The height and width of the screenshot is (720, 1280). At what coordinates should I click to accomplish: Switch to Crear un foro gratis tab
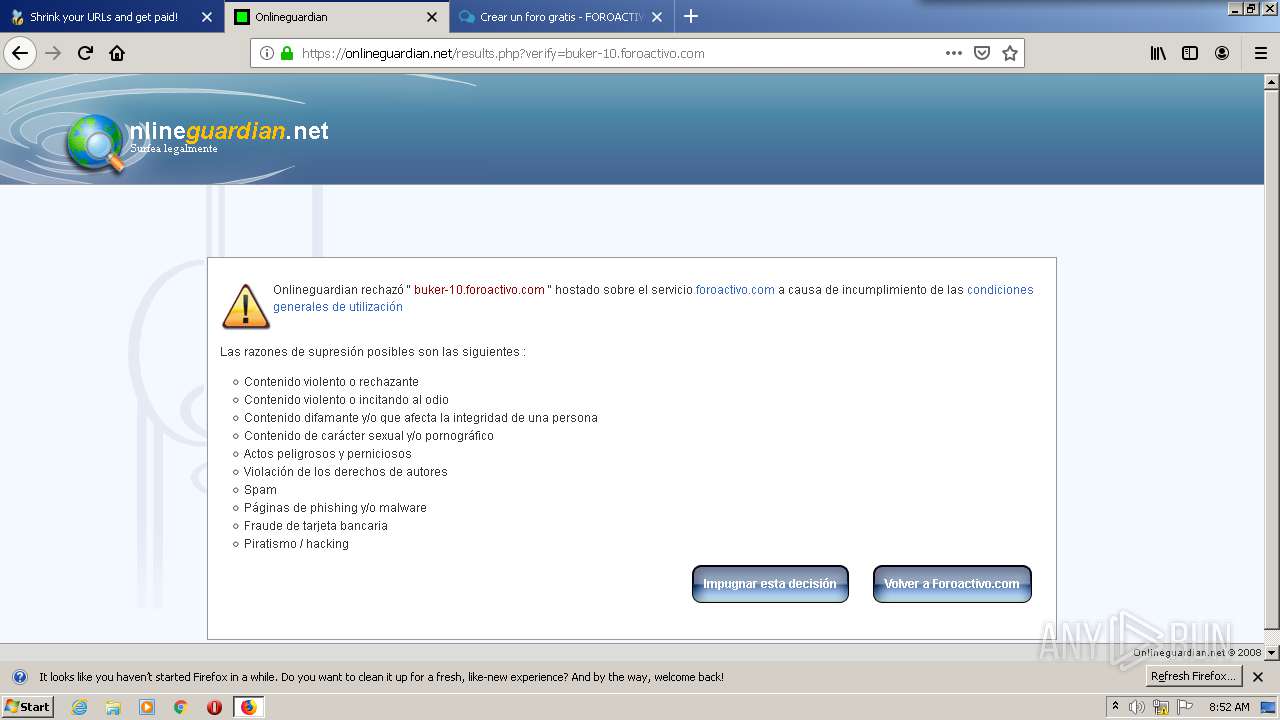(x=562, y=17)
